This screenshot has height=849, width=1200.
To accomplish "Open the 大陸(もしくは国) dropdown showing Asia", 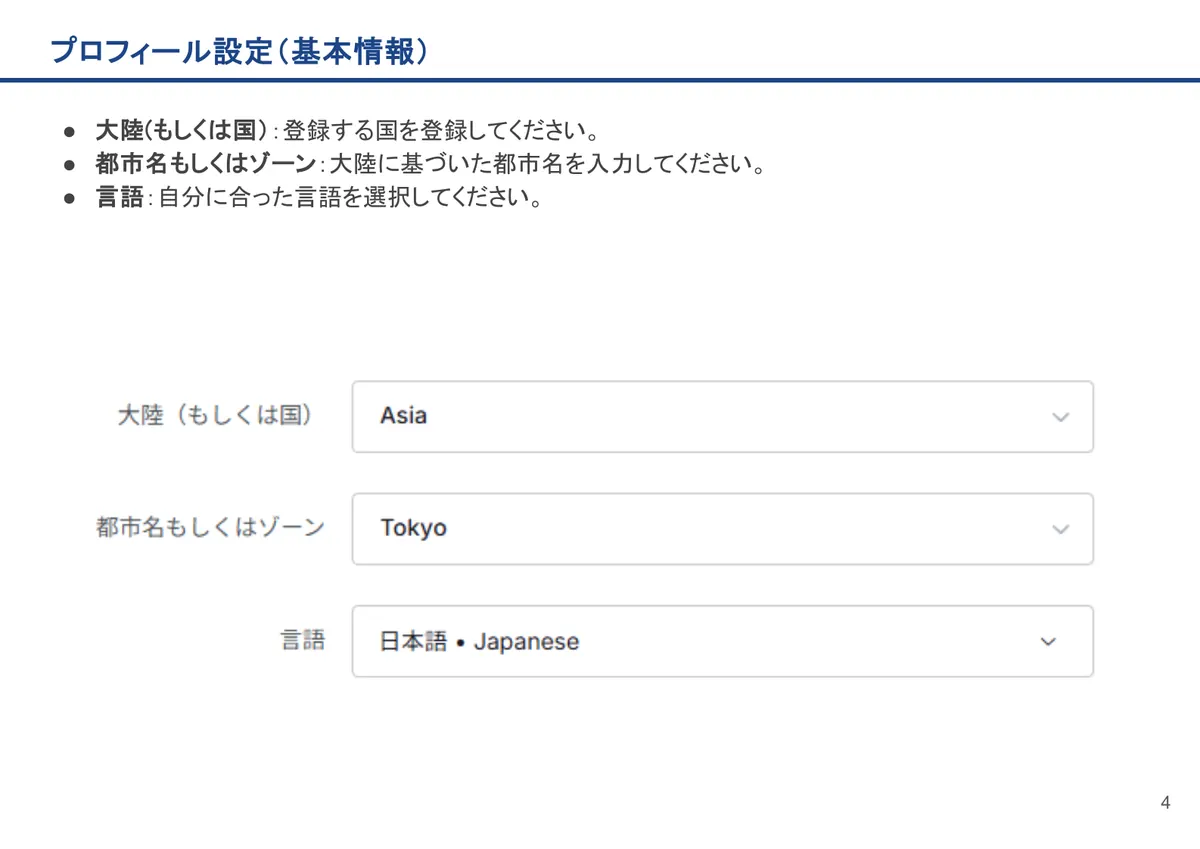I will (722, 416).
